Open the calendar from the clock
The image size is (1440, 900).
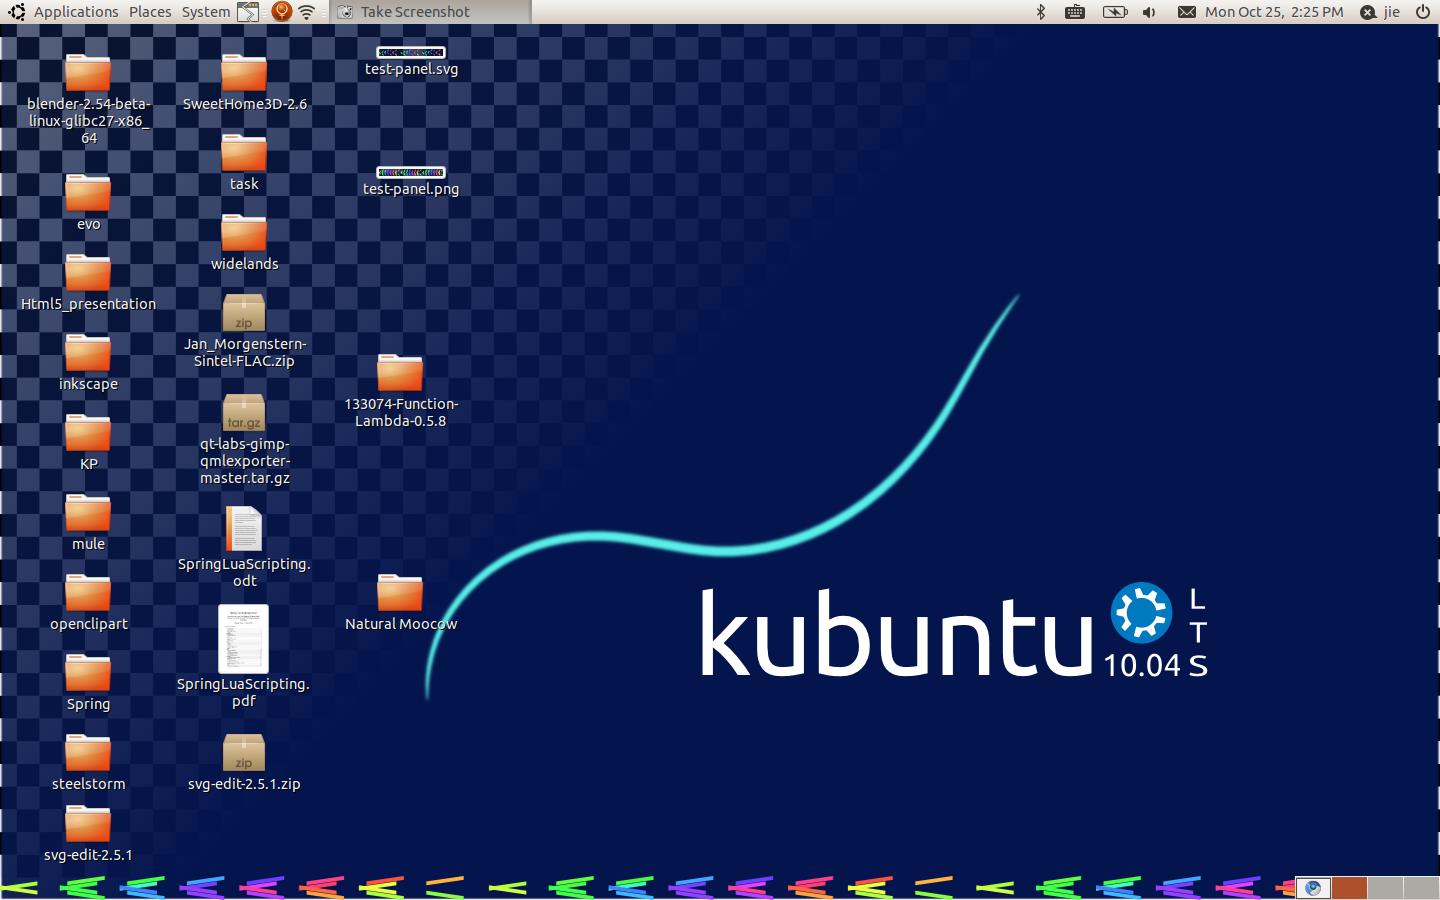pyautogui.click(x=1274, y=12)
